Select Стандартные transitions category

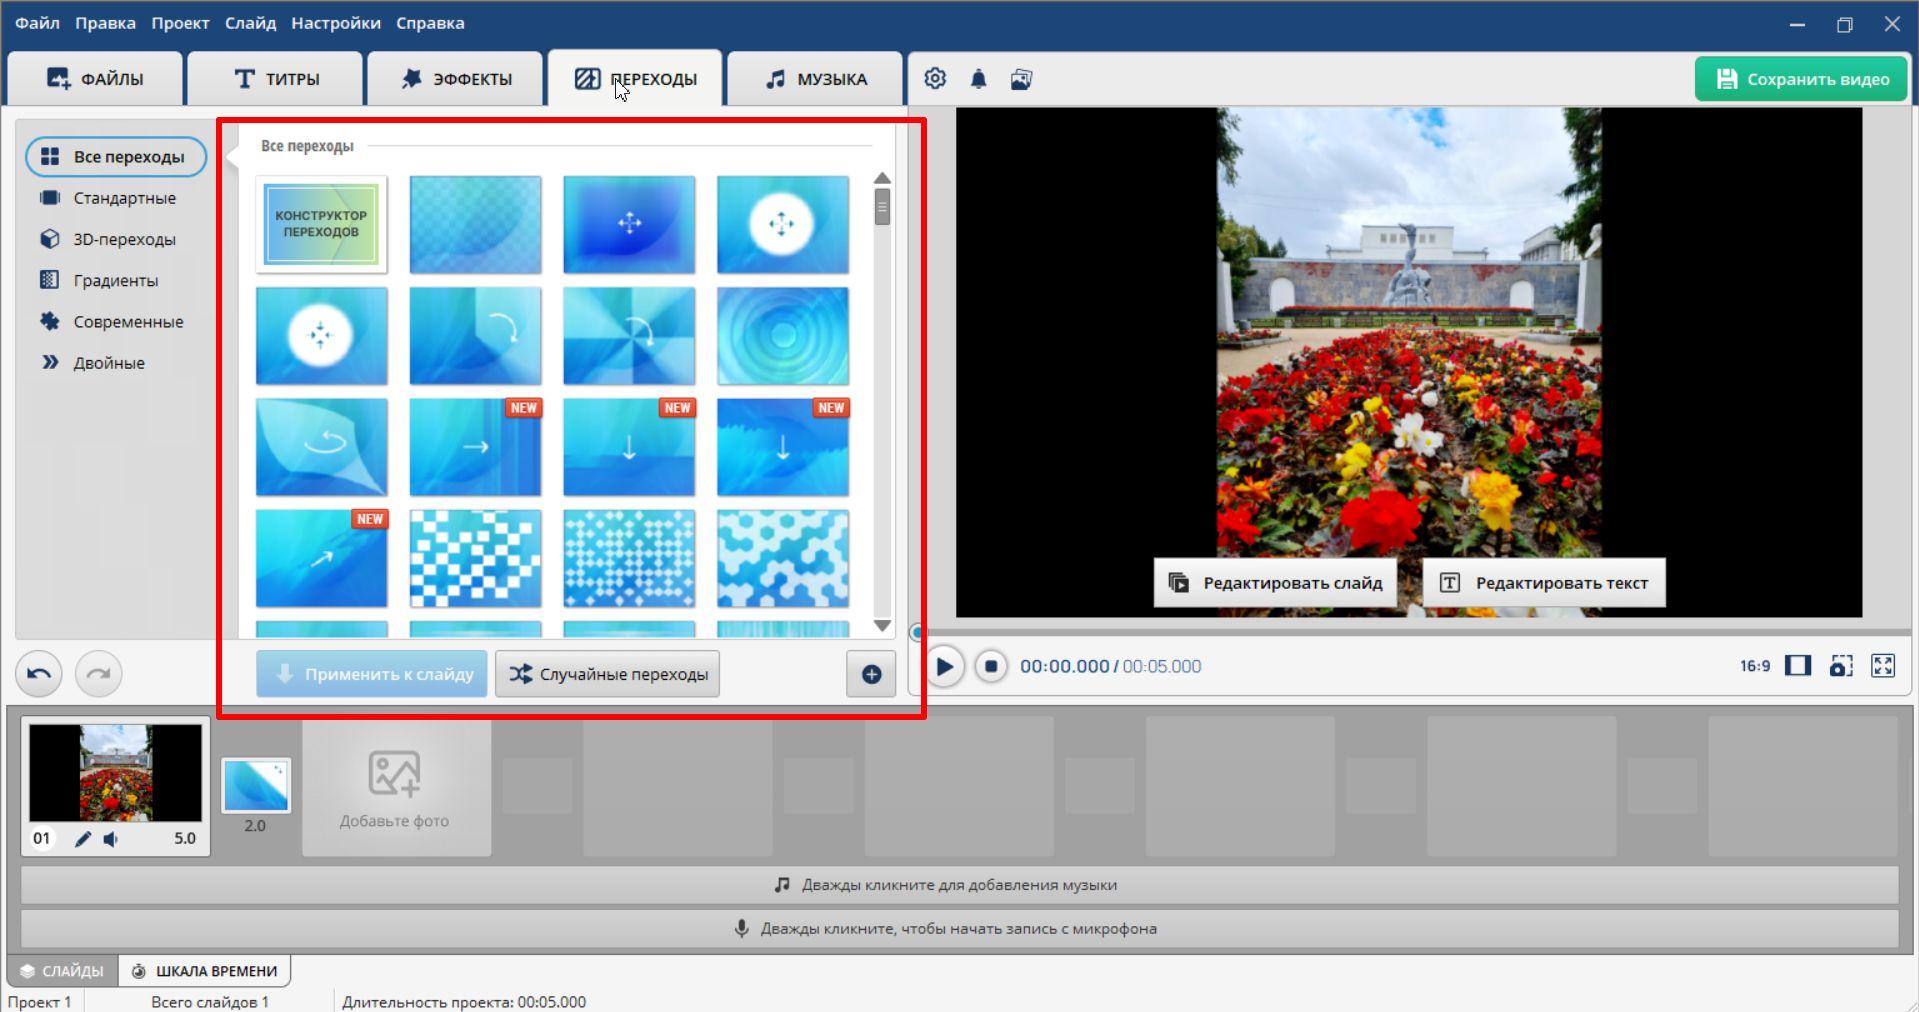click(124, 198)
